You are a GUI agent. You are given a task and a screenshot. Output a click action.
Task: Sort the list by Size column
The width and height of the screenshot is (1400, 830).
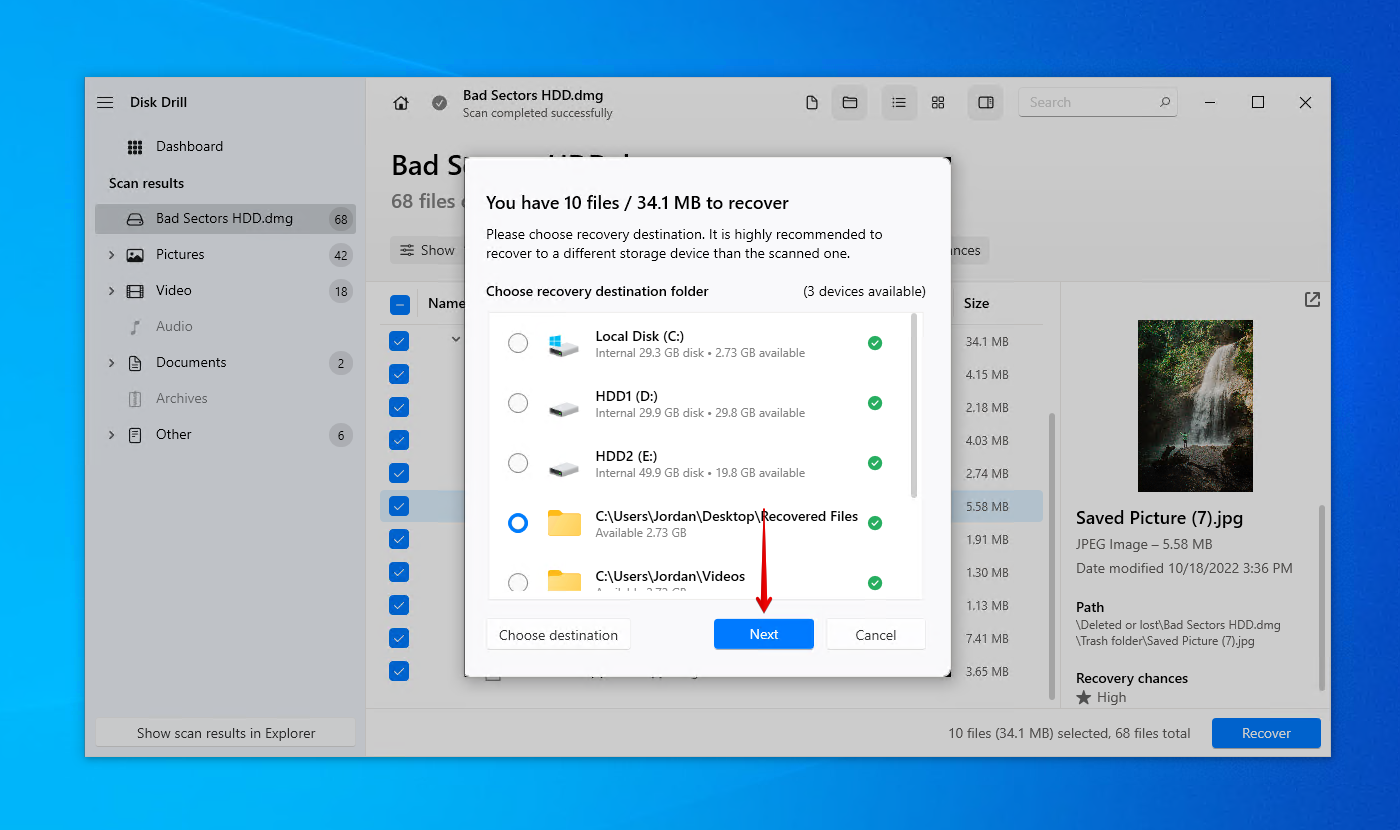(977, 303)
